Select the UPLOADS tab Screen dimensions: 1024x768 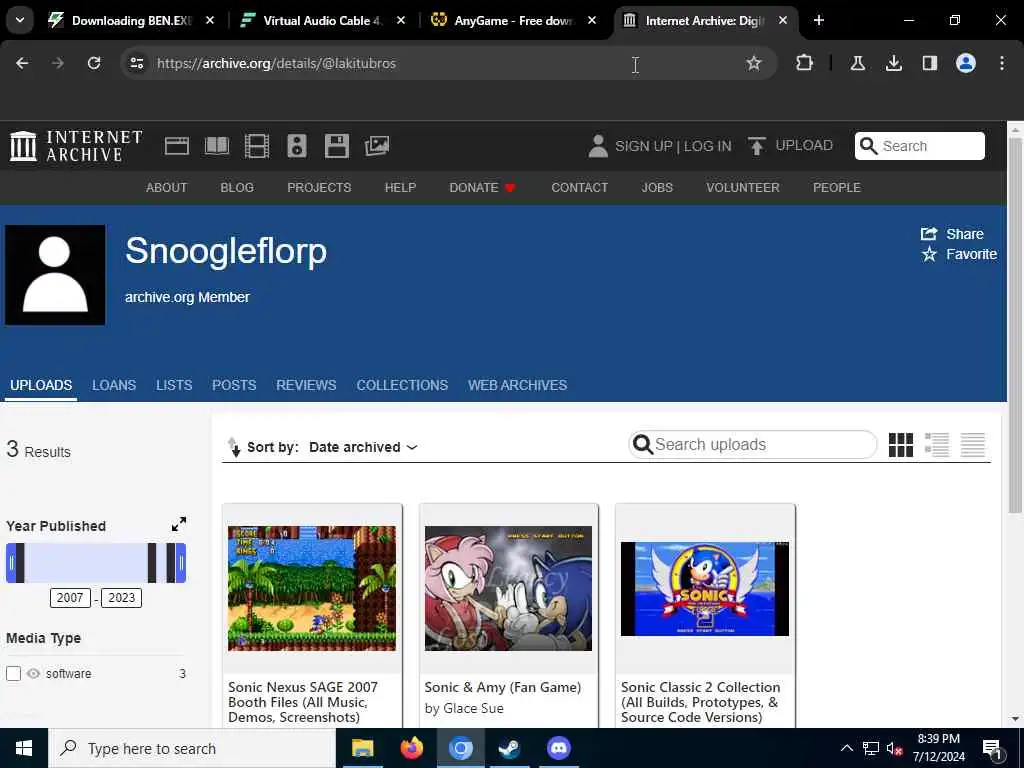click(41, 385)
